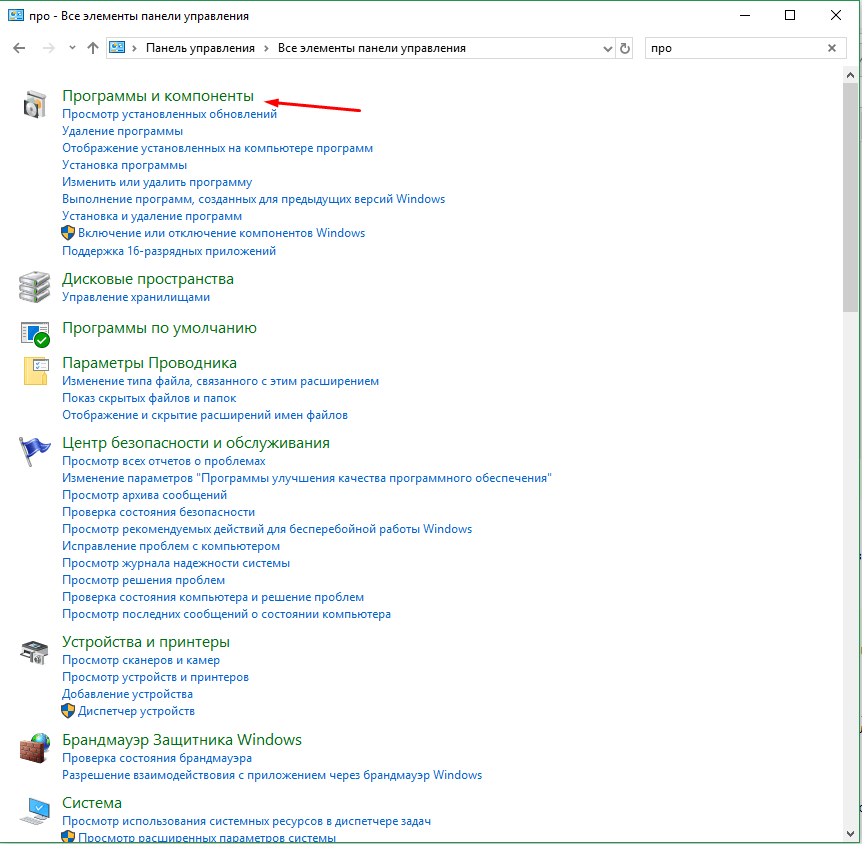The image size is (862, 844).
Task: Click 'Установка программы' link
Action: (x=124, y=166)
